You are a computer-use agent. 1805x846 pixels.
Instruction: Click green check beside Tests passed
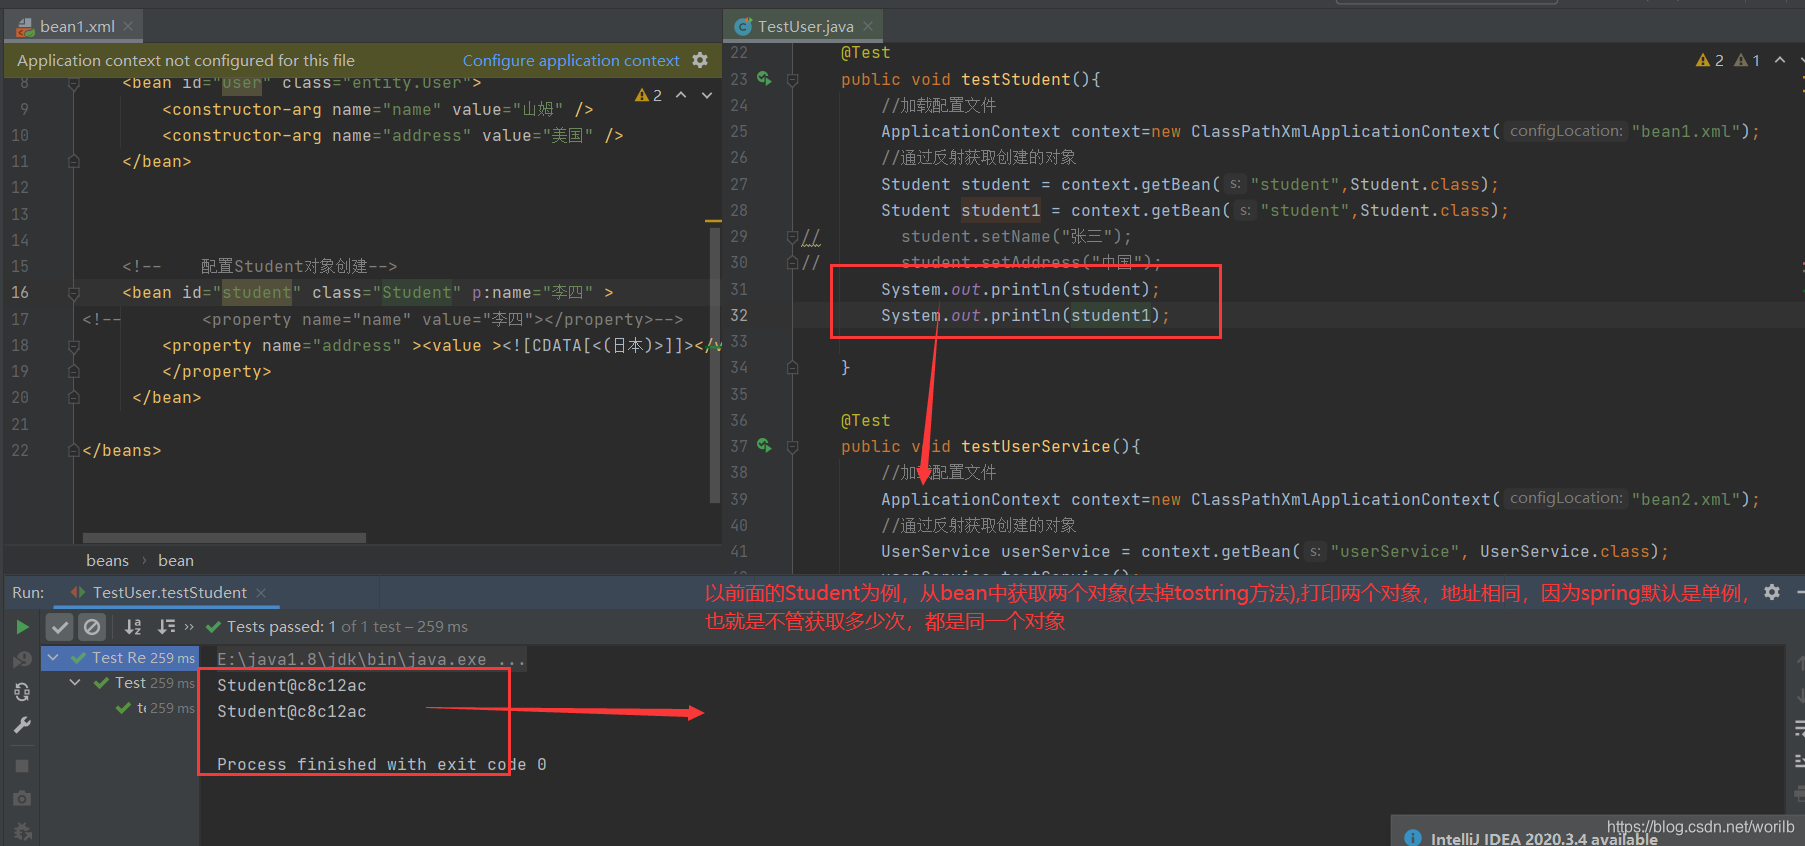(213, 627)
